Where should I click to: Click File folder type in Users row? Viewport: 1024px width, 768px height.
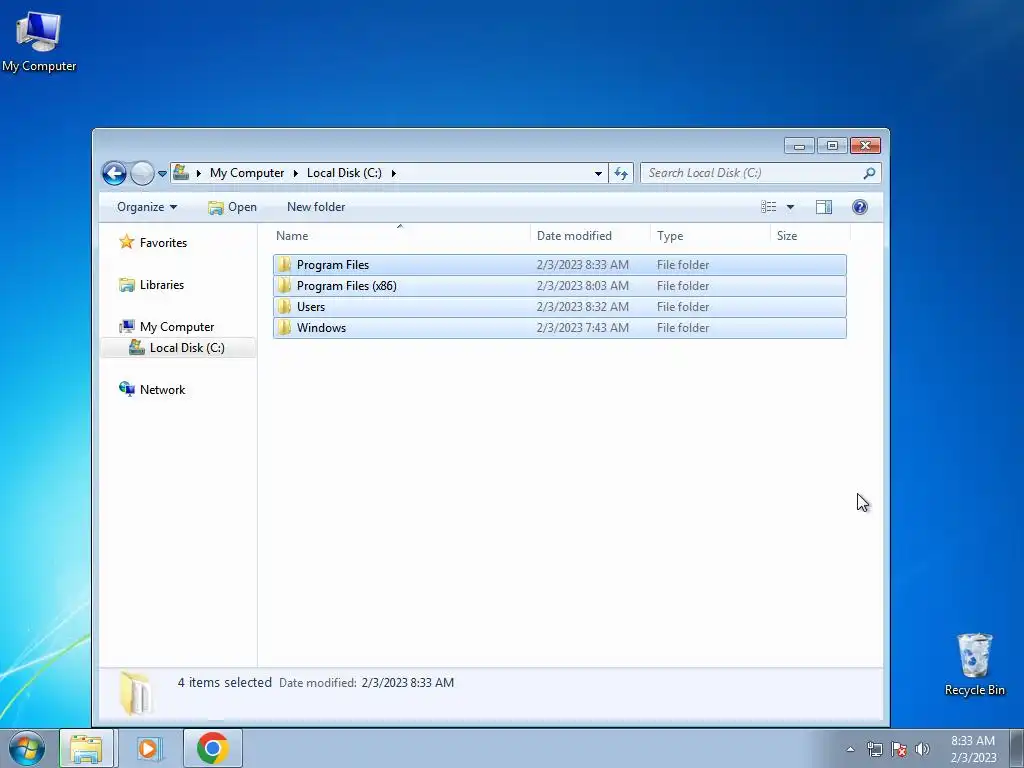click(x=683, y=306)
